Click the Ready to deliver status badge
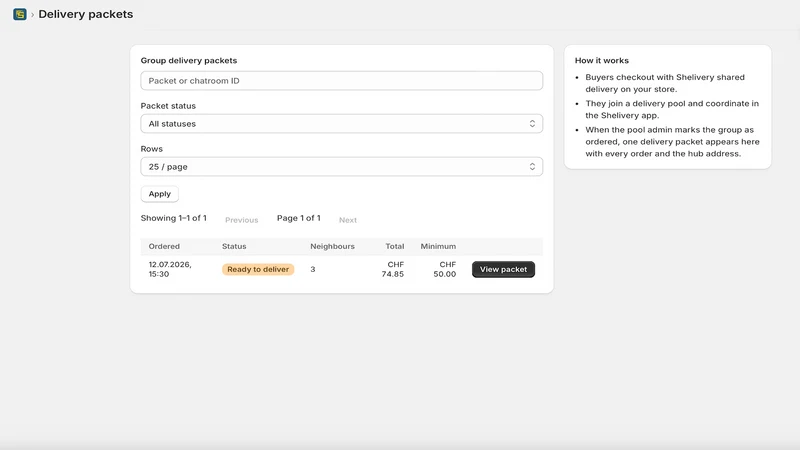Viewport: 800px width, 450px height. 258,269
